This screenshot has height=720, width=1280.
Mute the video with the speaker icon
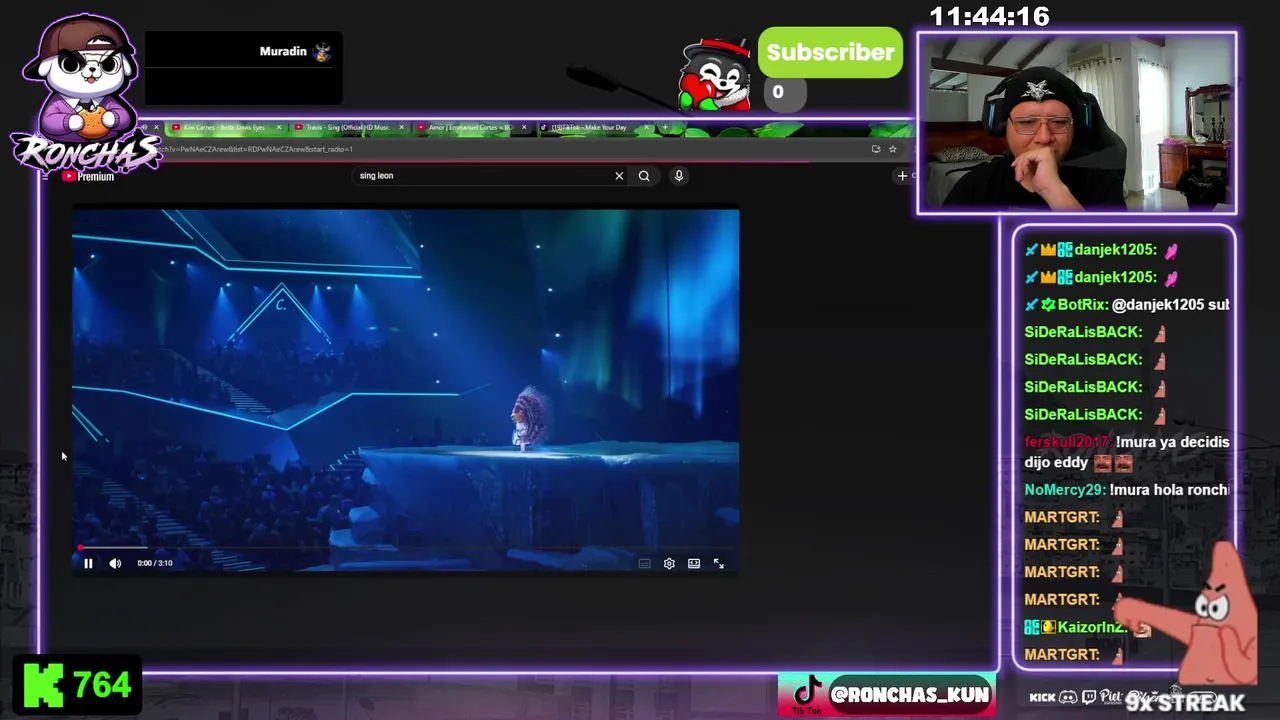115,563
